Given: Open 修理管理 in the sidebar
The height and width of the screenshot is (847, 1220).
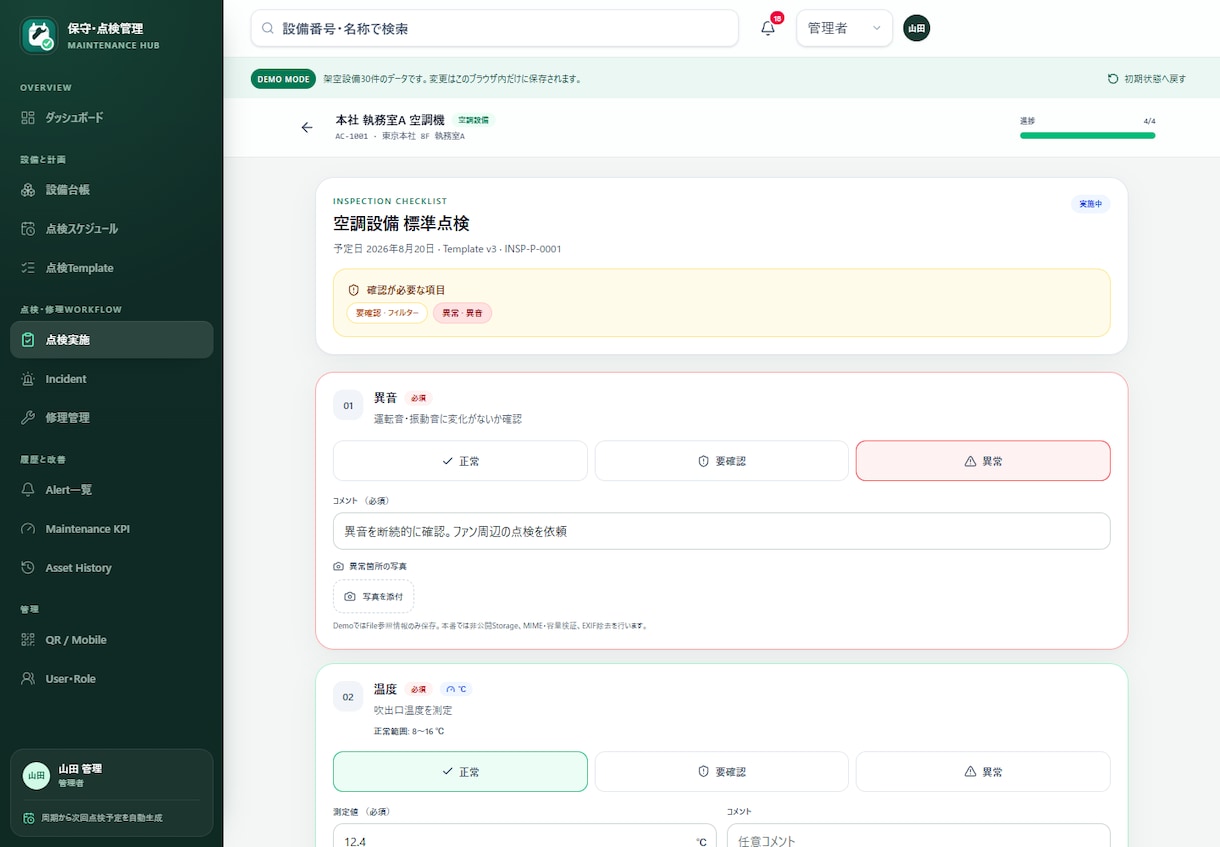Looking at the screenshot, I should click(x=112, y=418).
